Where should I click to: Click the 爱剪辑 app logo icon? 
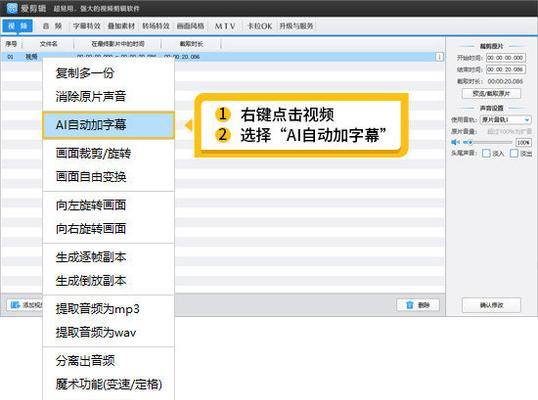pyautogui.click(x=12, y=8)
